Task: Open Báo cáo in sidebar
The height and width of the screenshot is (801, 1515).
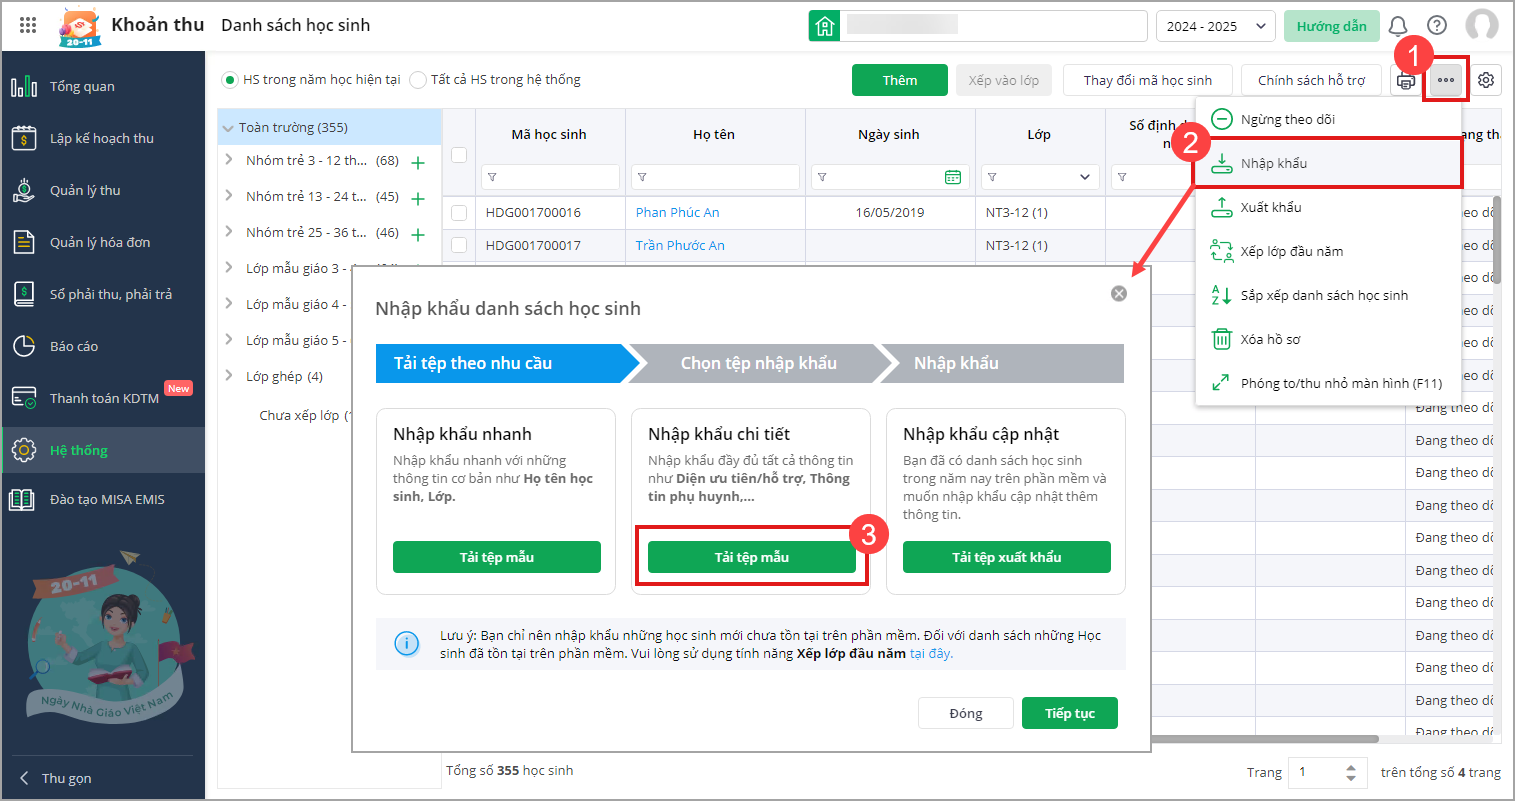Action: click(x=103, y=346)
